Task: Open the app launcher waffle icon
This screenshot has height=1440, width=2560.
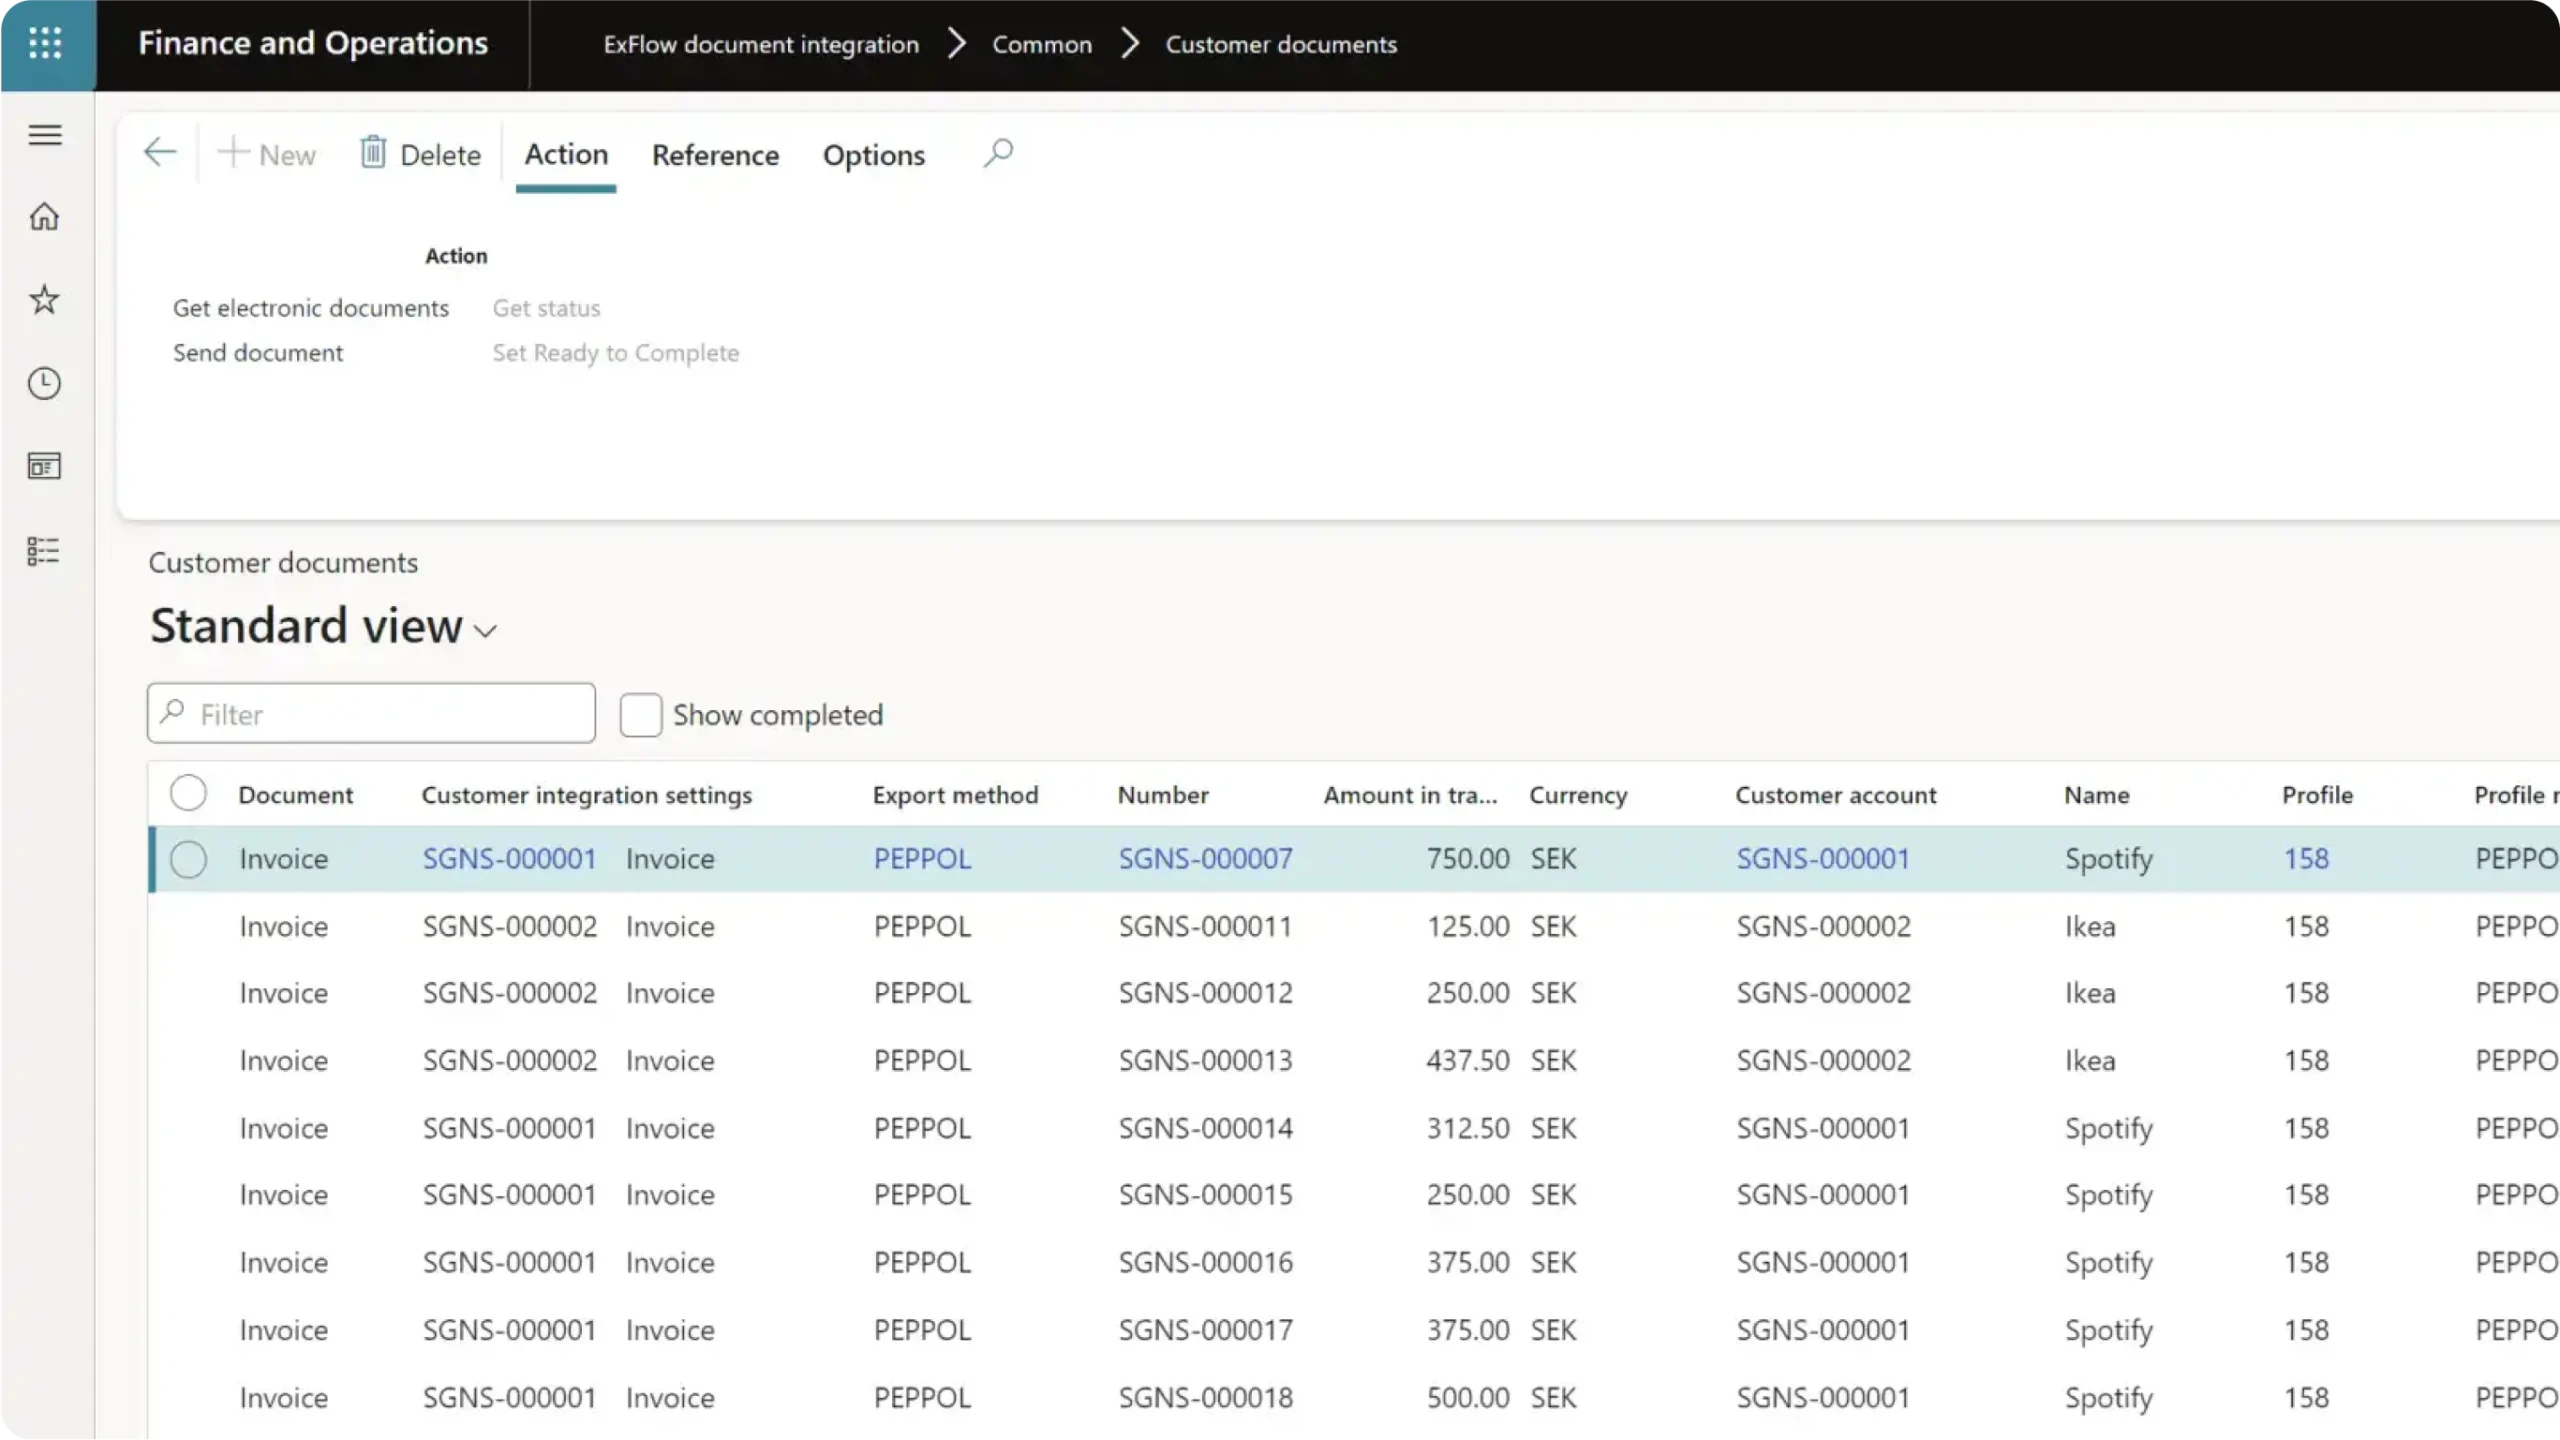Action: 46,44
